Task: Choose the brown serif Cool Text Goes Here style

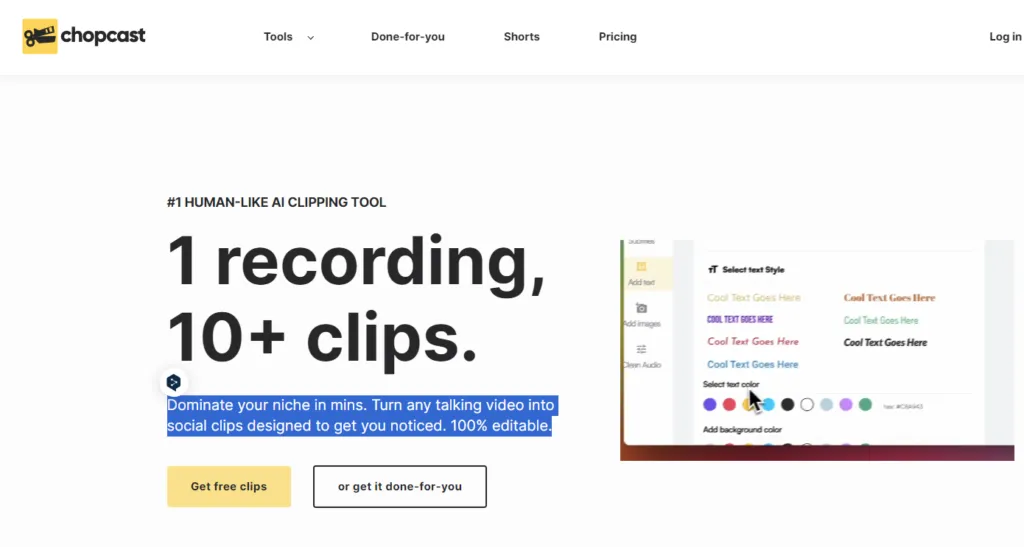Action: coord(889,298)
